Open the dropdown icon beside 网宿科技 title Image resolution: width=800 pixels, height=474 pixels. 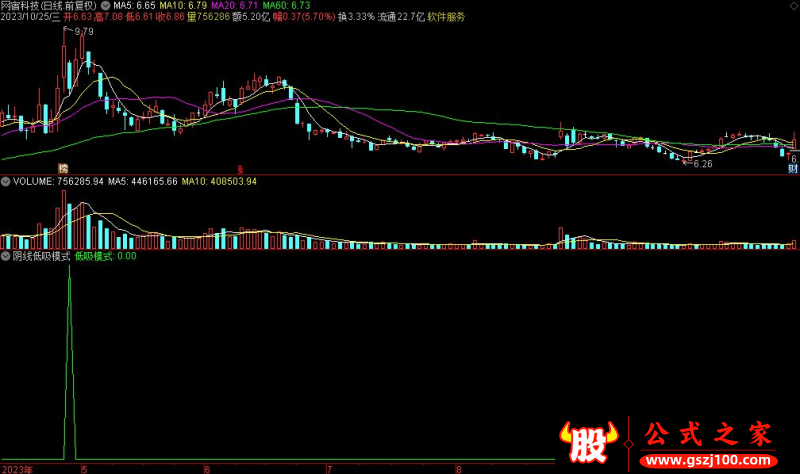click(106, 6)
